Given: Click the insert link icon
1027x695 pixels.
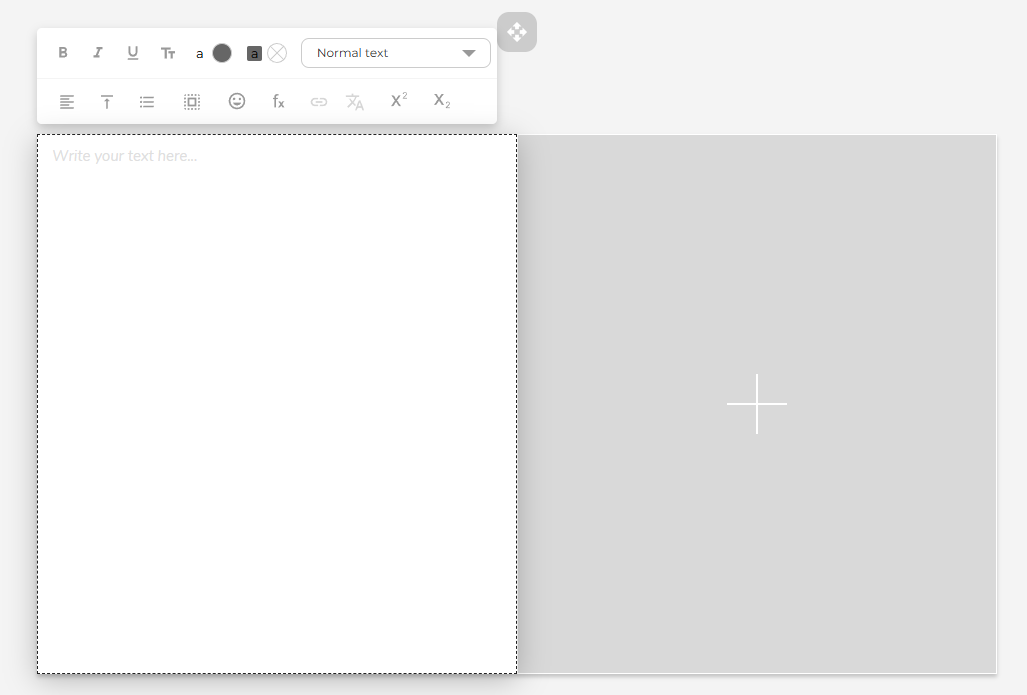Looking at the screenshot, I should coord(318,101).
